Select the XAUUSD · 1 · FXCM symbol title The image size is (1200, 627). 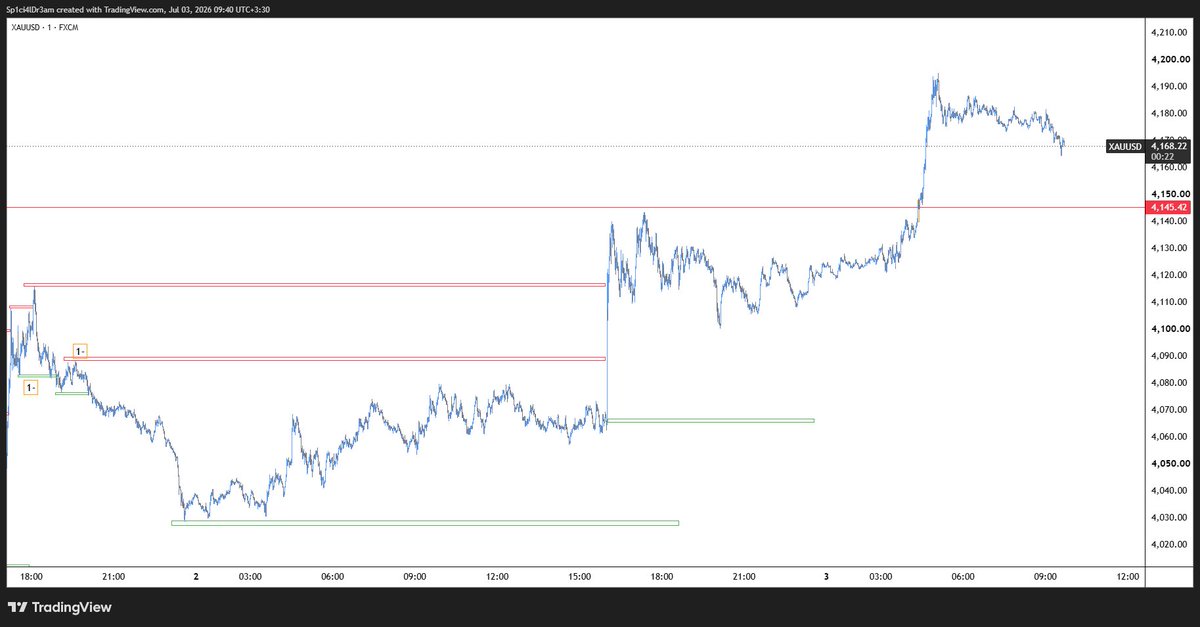(45, 27)
